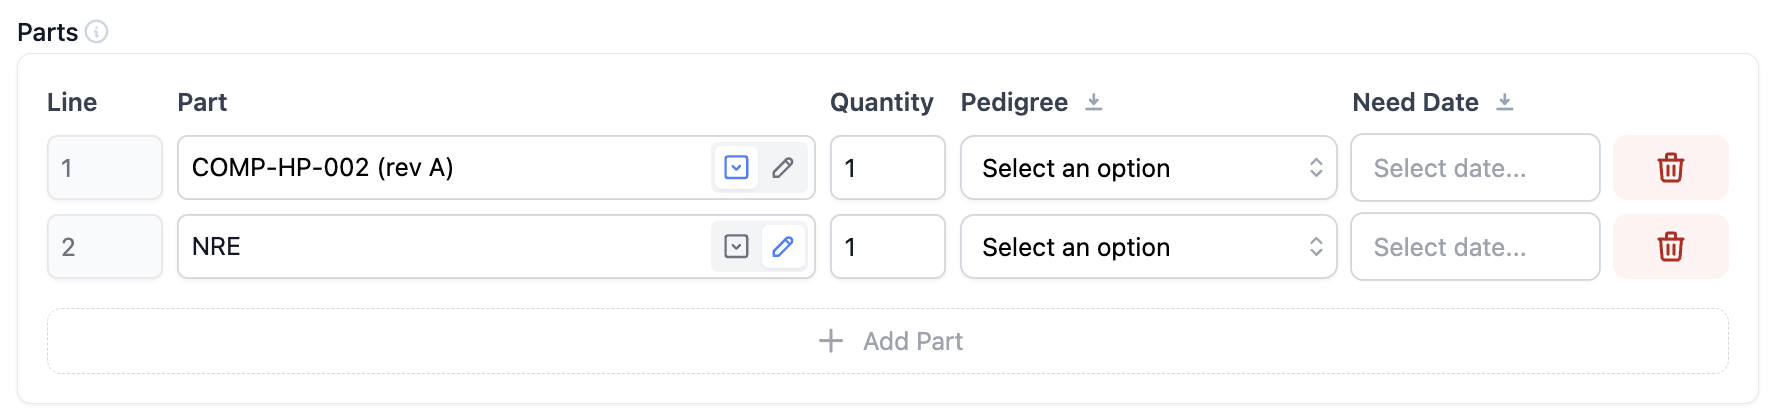
Task: Click the Parts info icon
Action: [97, 32]
